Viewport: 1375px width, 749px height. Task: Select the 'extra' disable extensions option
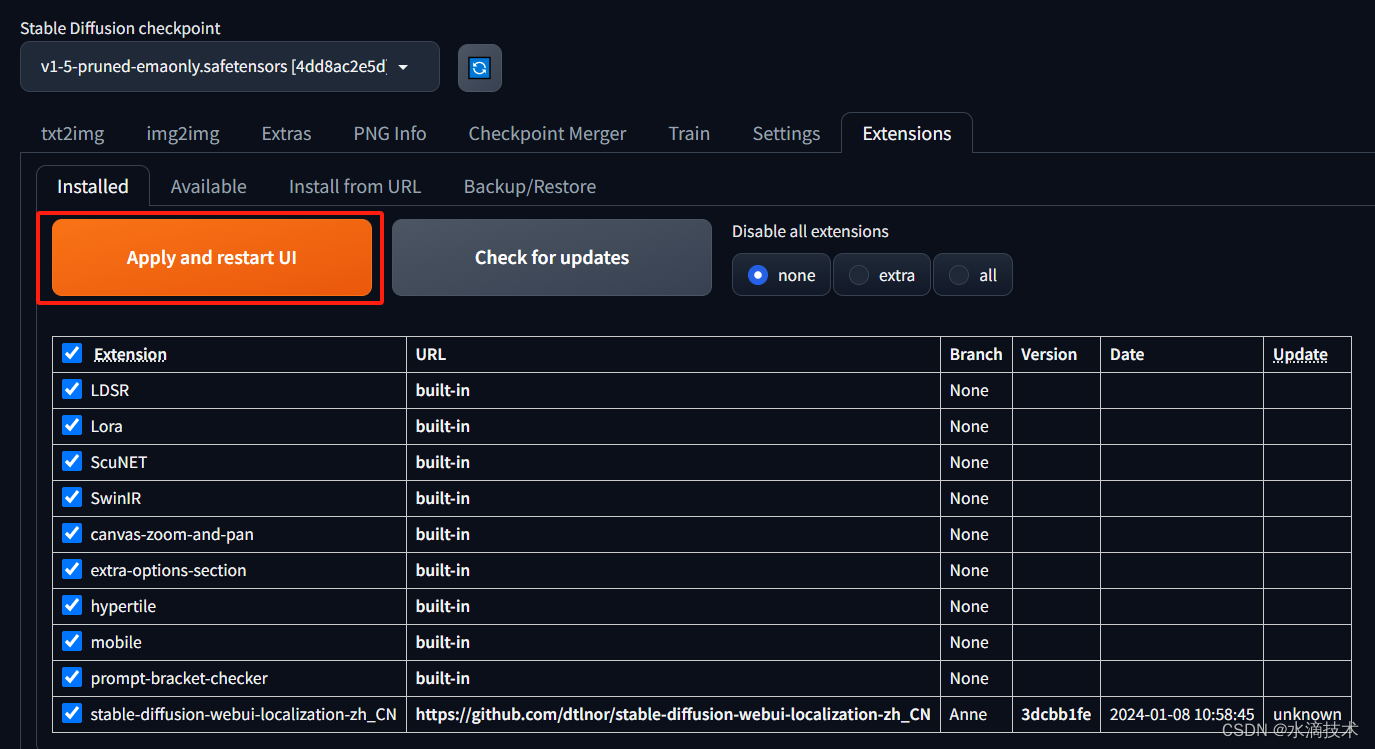point(882,275)
